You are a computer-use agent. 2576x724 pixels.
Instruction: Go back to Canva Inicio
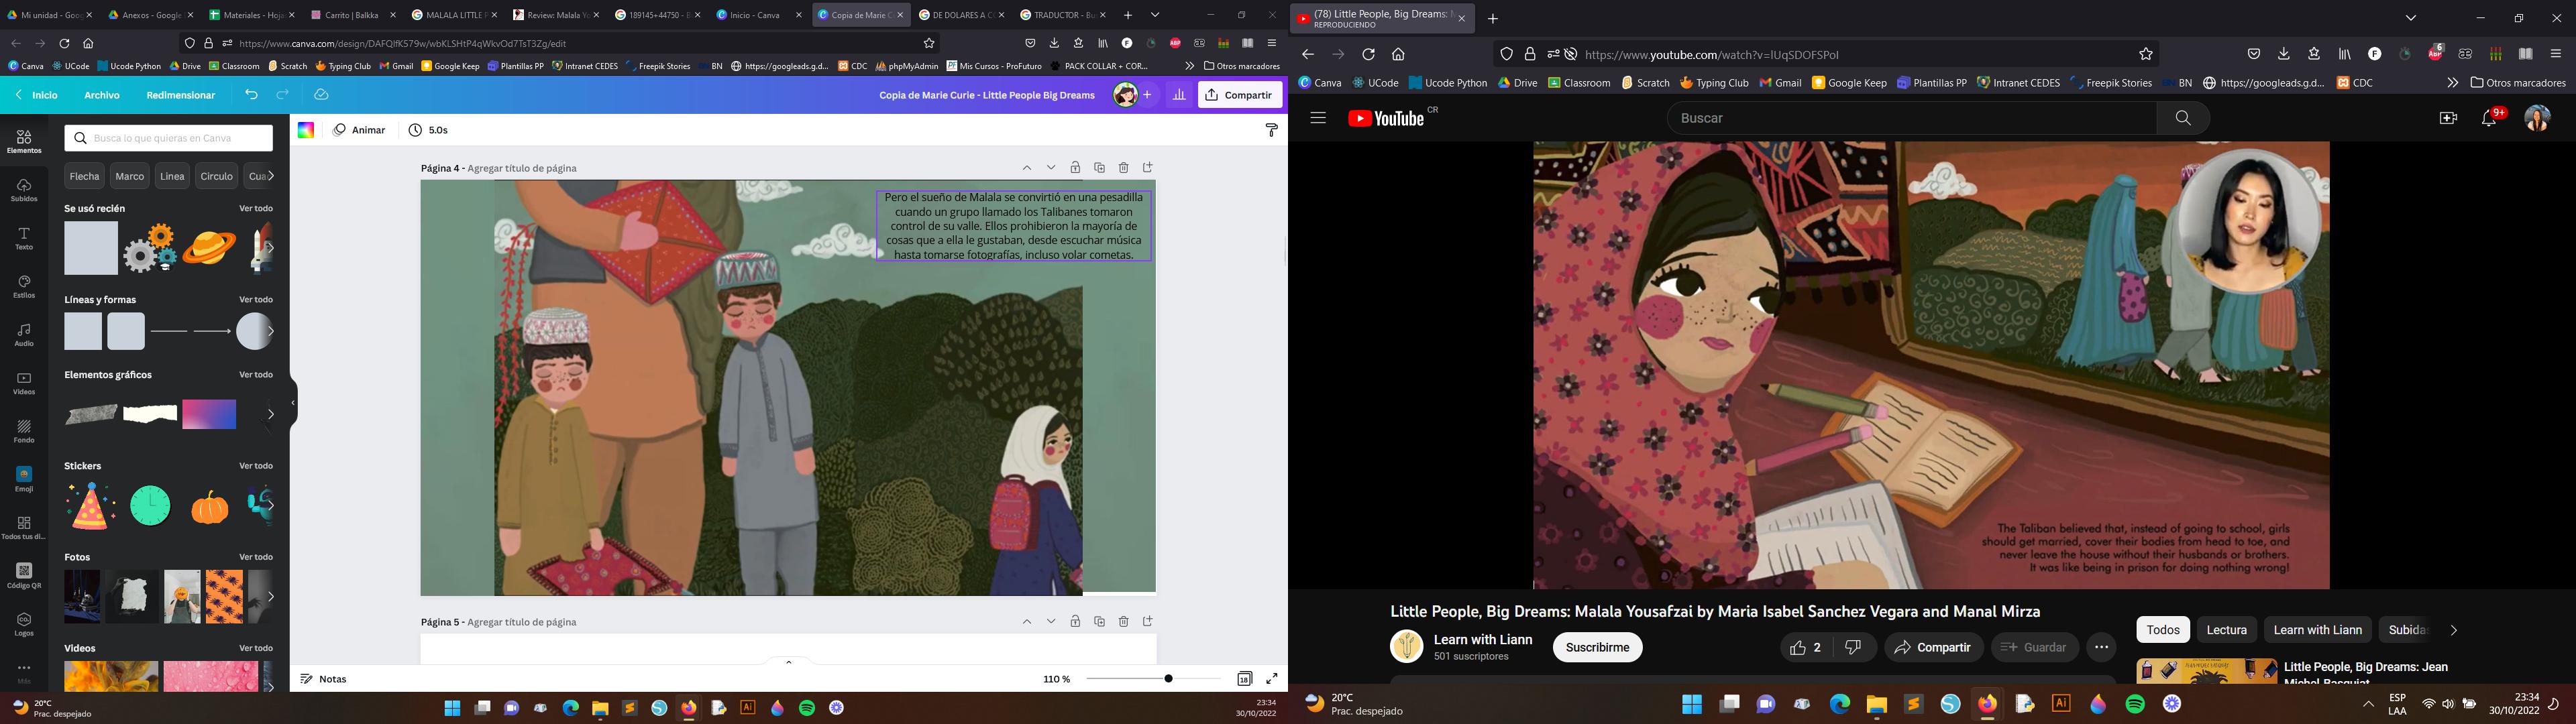(x=36, y=95)
